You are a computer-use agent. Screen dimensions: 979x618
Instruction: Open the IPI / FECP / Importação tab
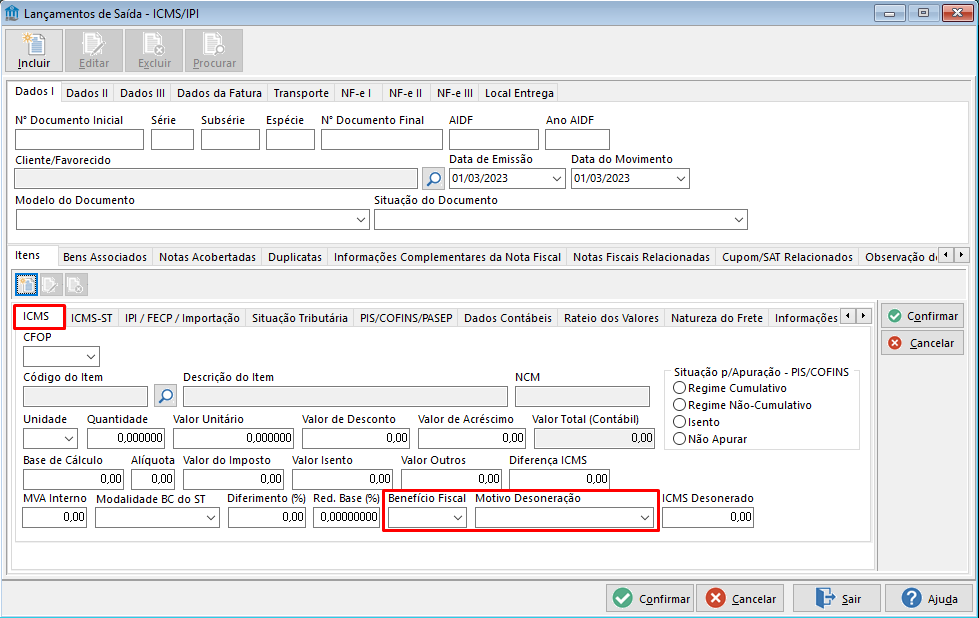(182, 318)
